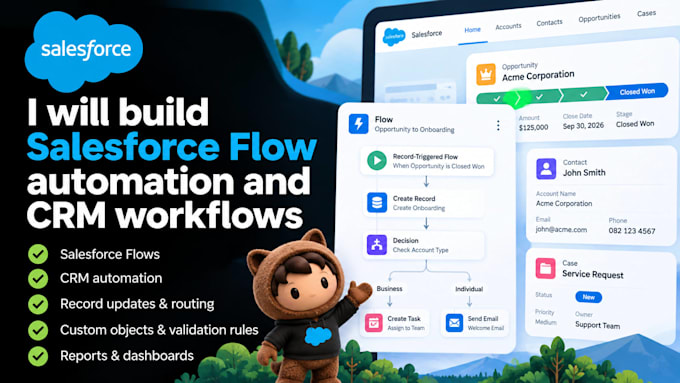Select the Create Task Assign to Team node

395,323
